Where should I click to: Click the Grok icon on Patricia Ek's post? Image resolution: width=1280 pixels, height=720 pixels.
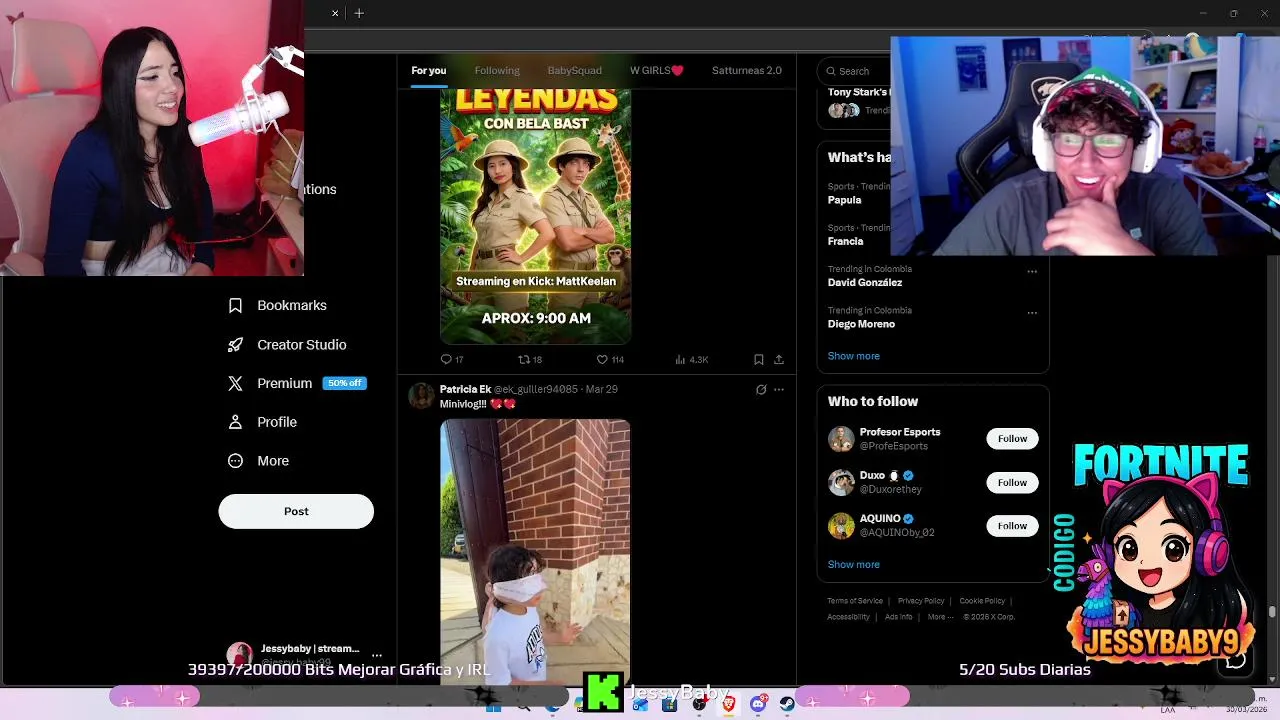point(761,389)
